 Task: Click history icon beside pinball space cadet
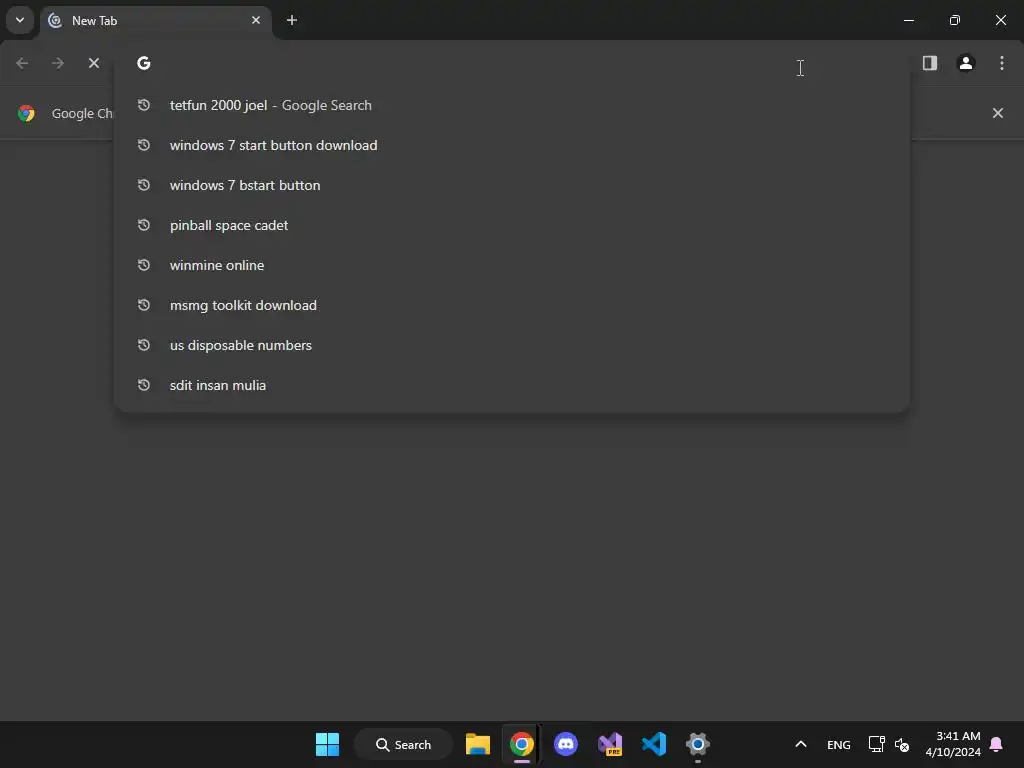pos(144,225)
